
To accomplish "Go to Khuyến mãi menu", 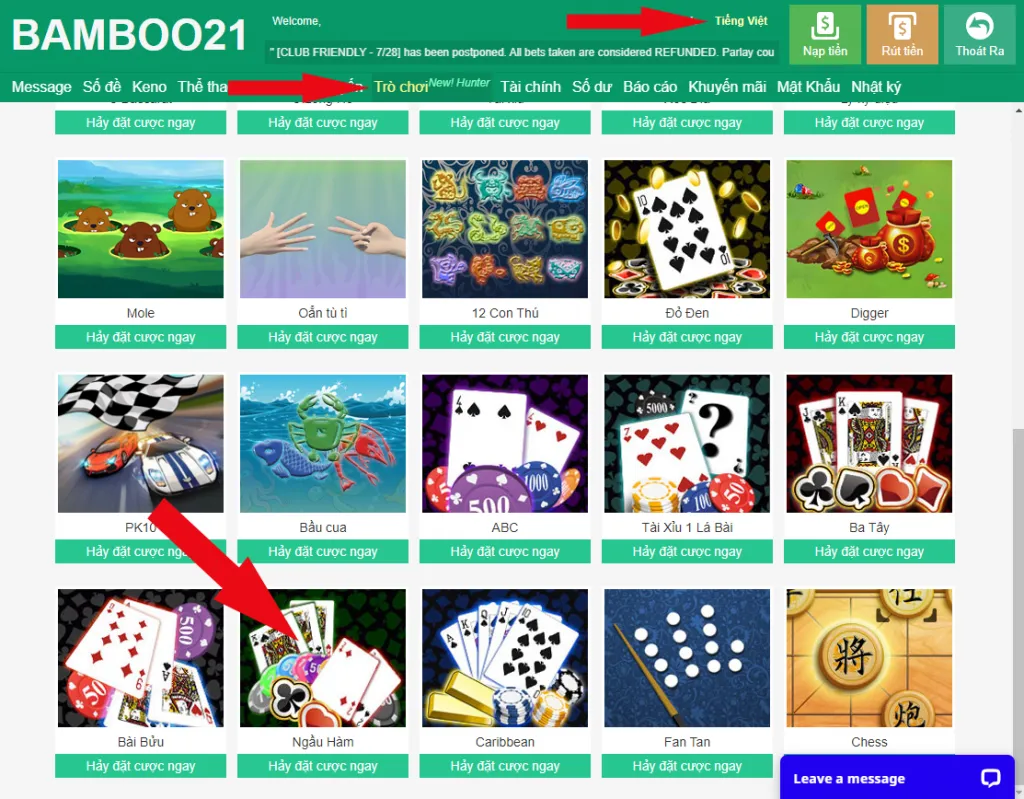I will [x=727, y=87].
